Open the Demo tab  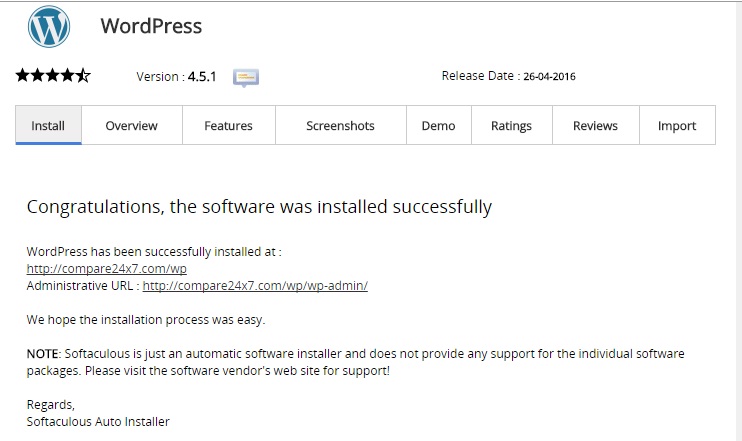pyautogui.click(x=438, y=126)
